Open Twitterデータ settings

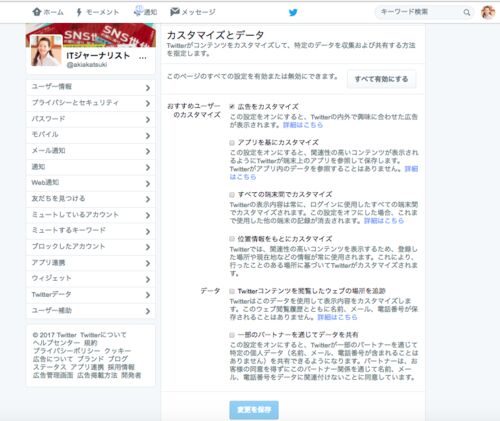click(91, 295)
